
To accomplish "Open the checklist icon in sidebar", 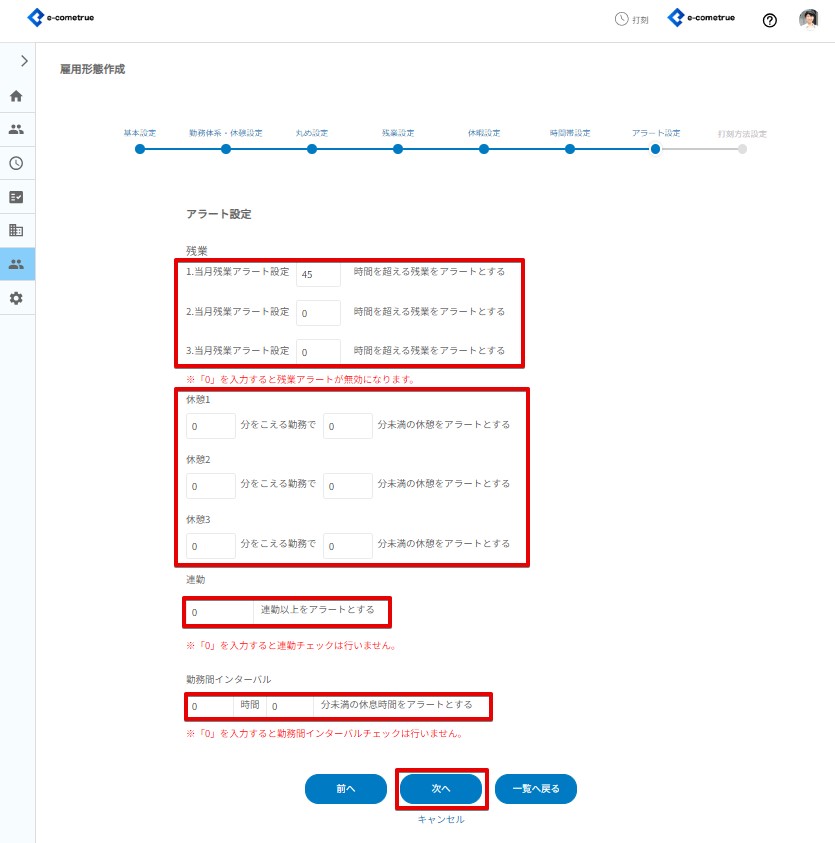I will 16,197.
